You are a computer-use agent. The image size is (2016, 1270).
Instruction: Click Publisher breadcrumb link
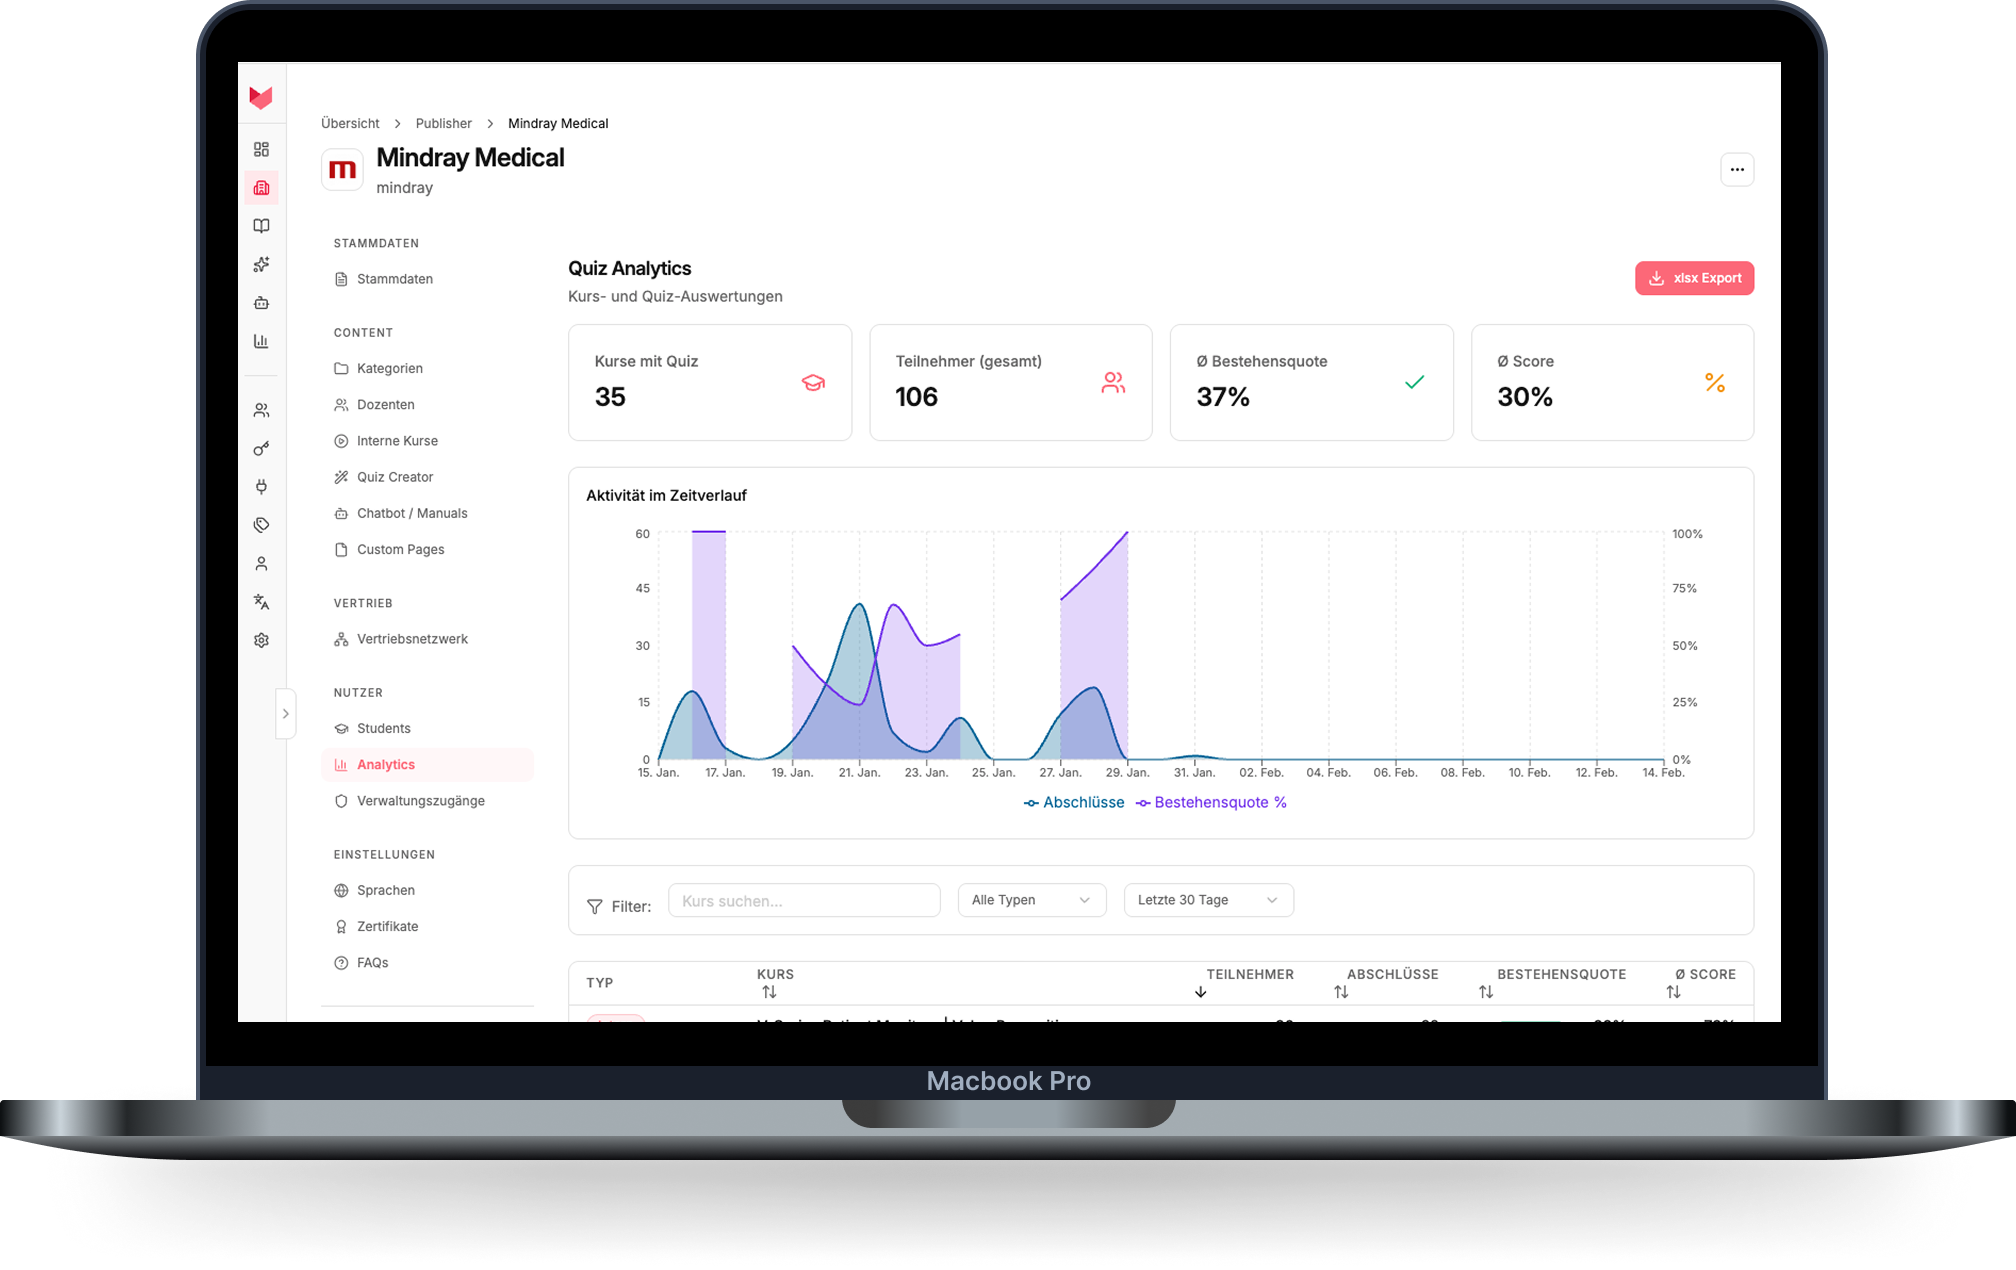coord(443,123)
